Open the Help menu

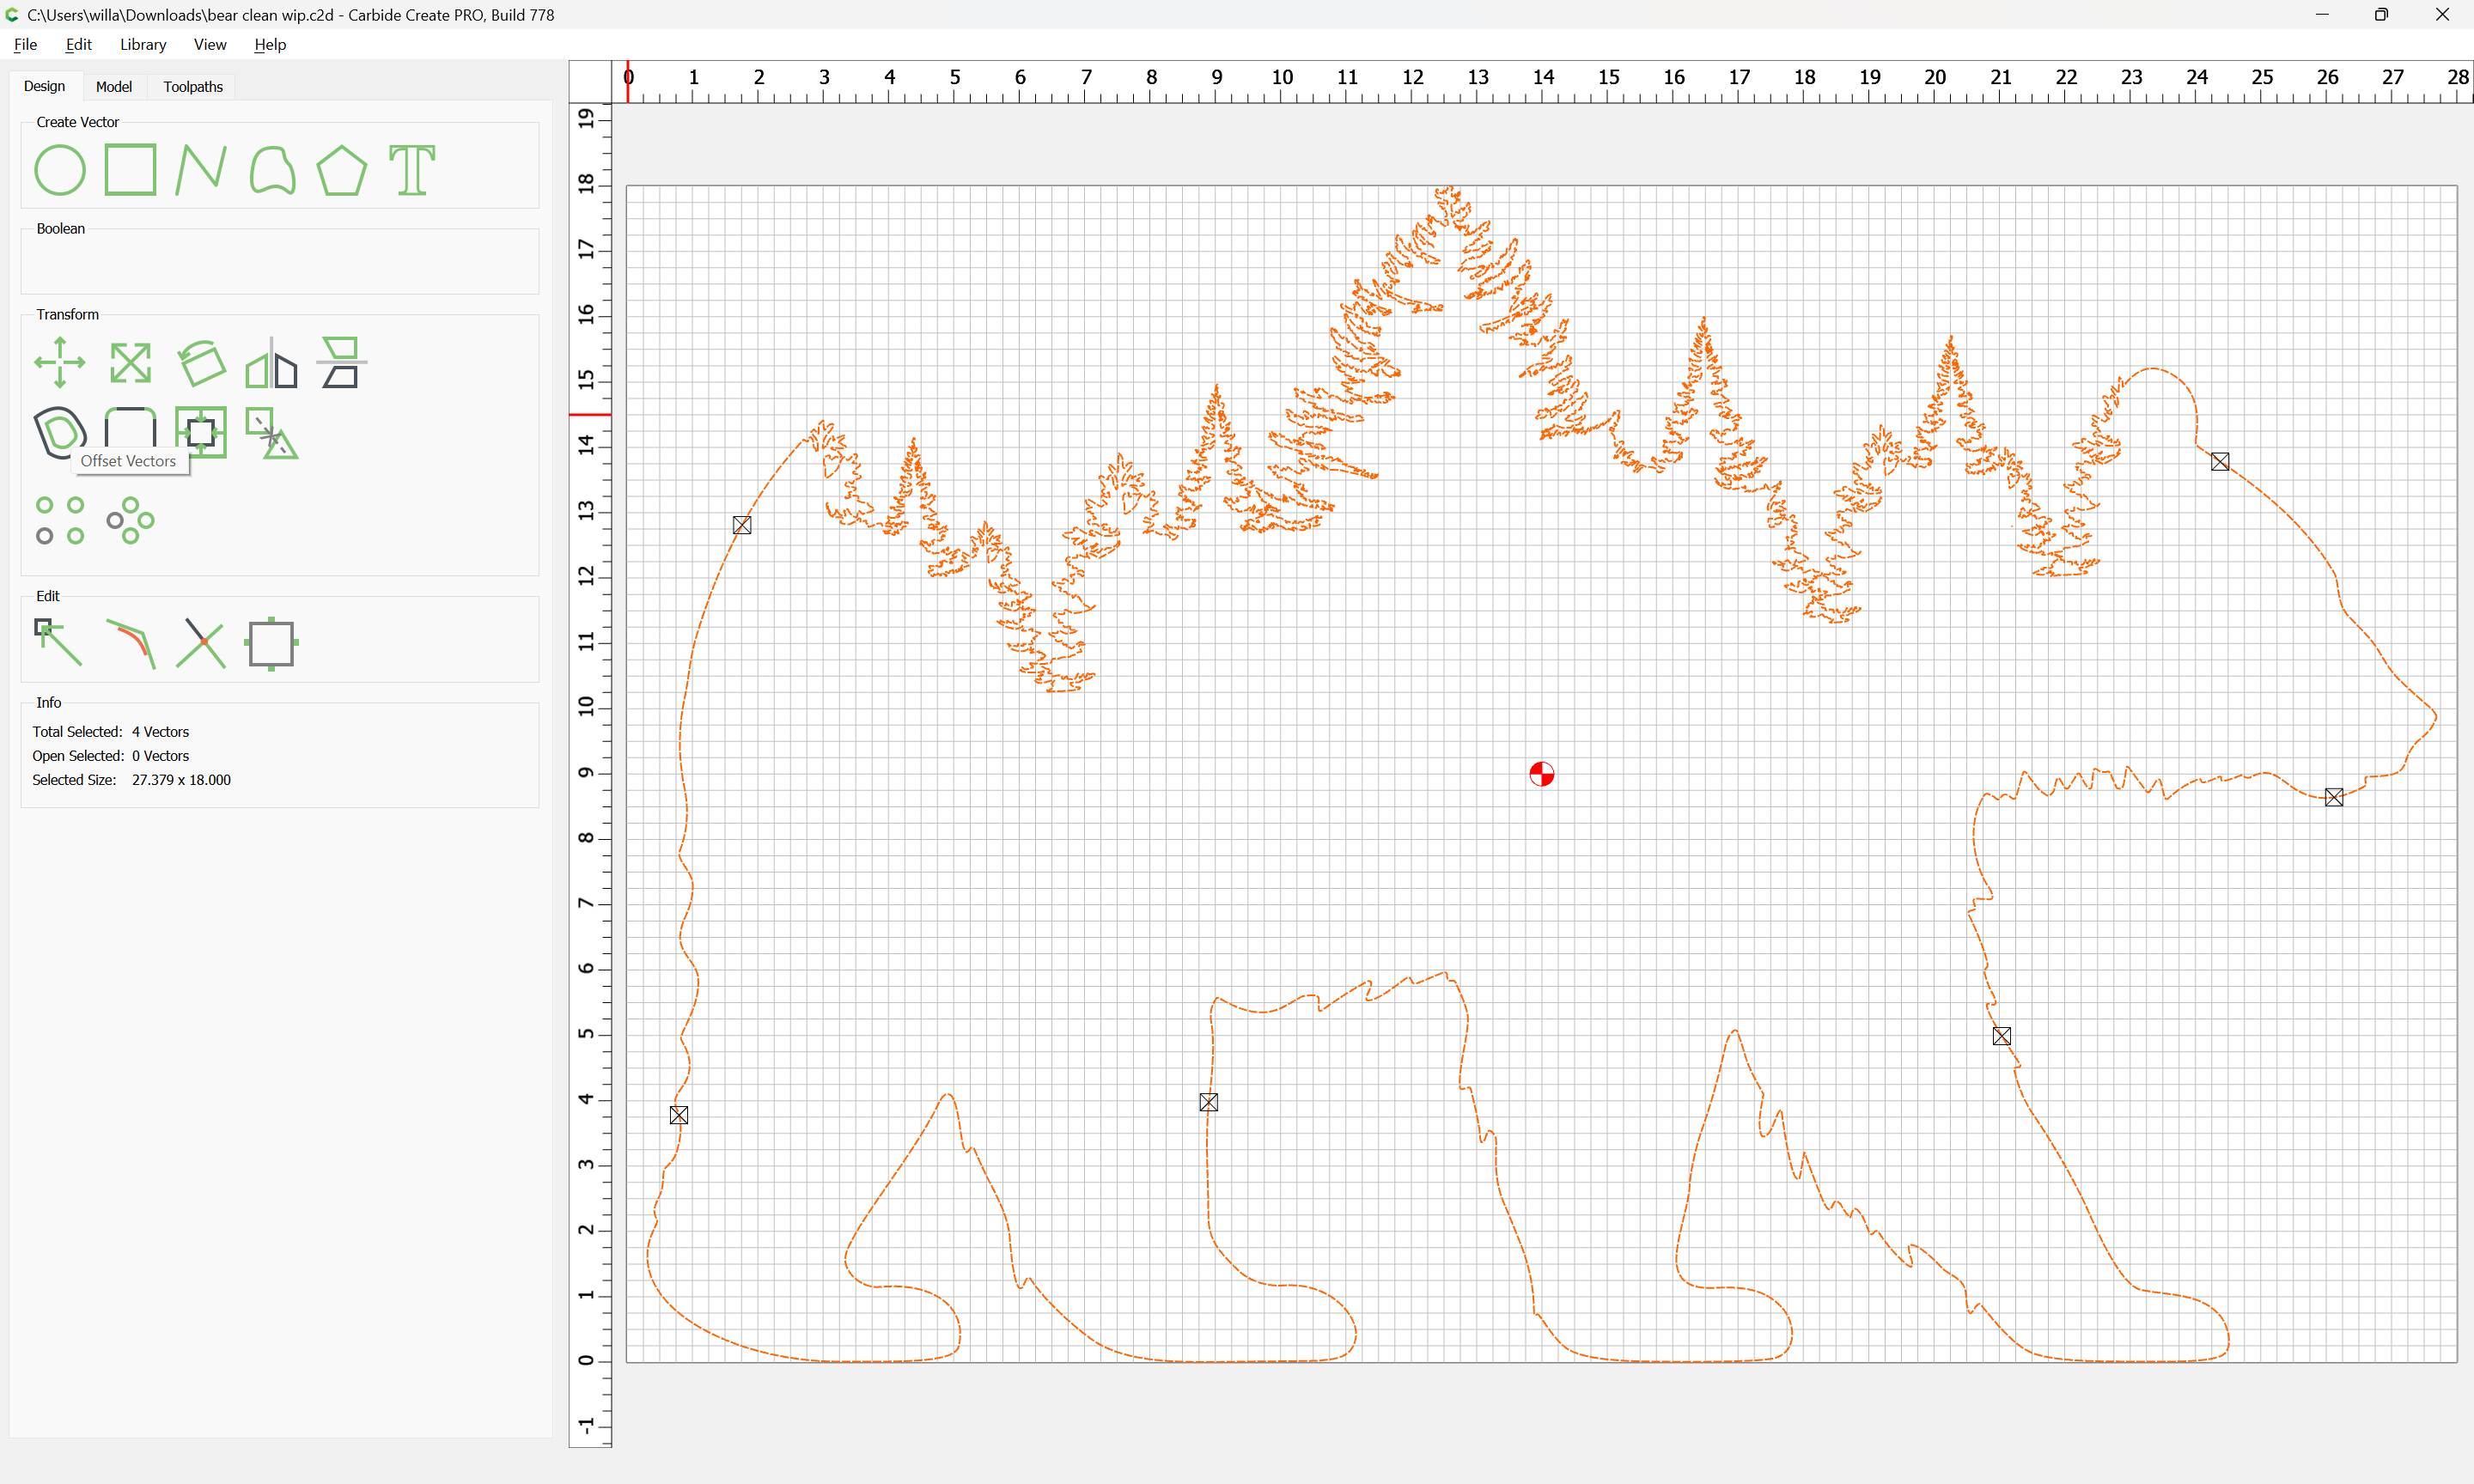tap(270, 44)
